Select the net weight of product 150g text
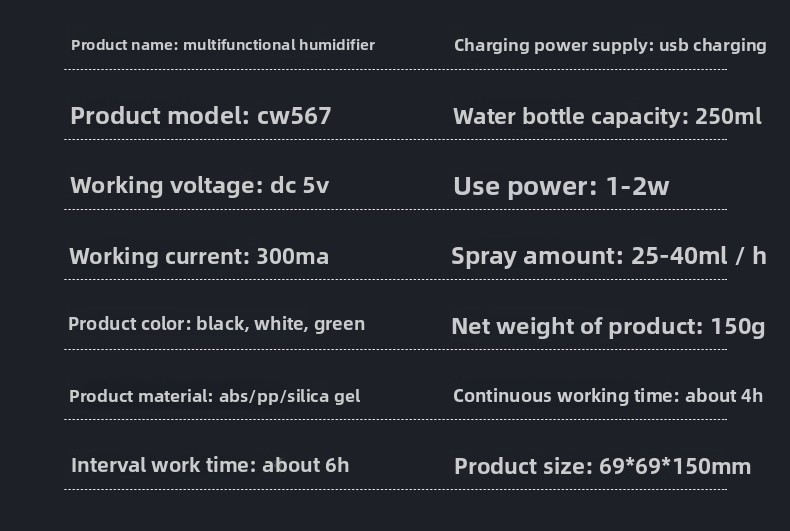Screen dimensions: 790x531 [608, 326]
